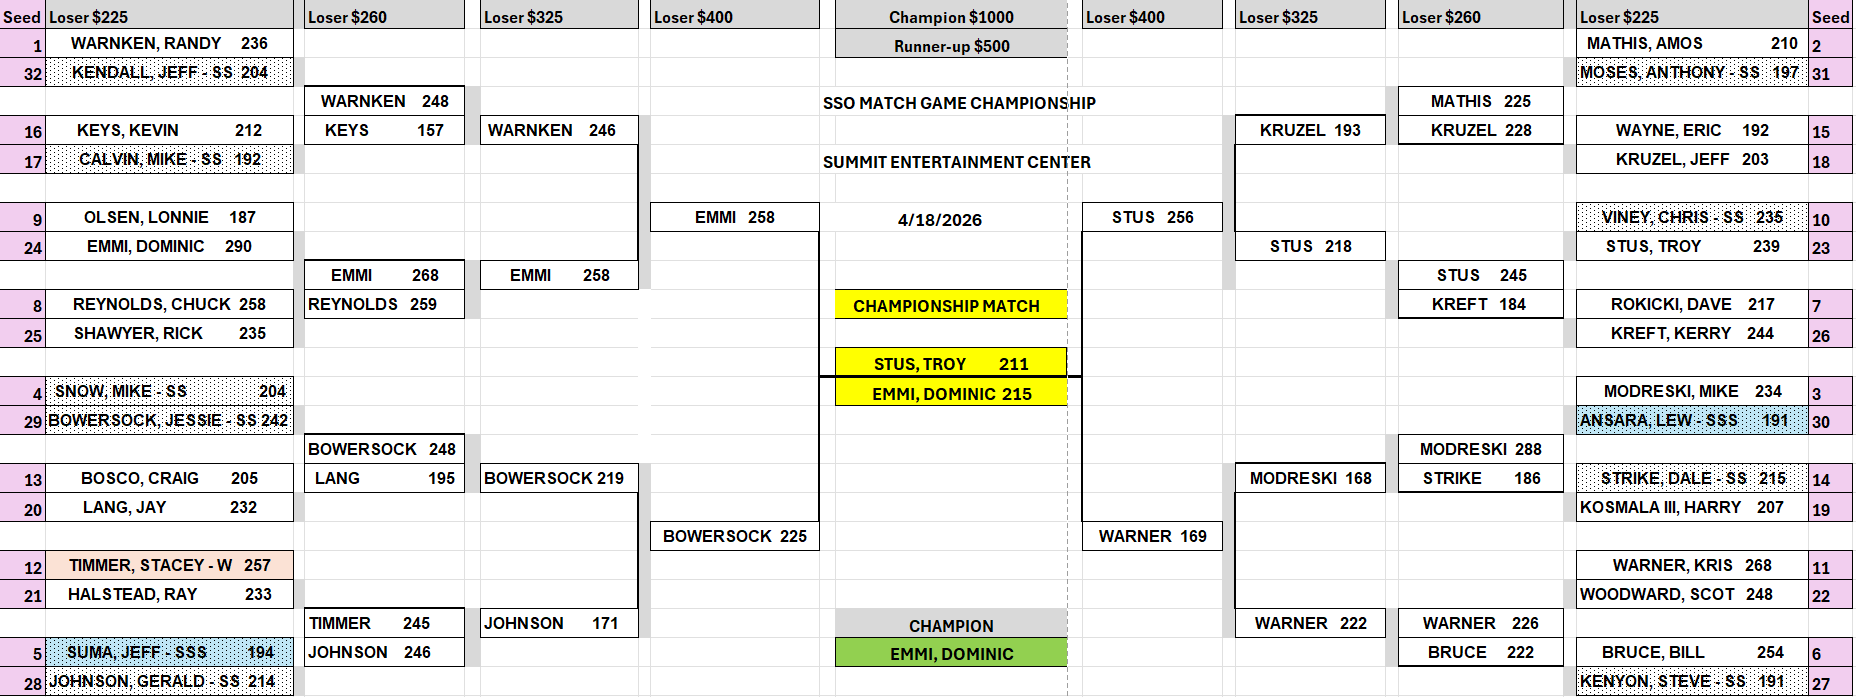
Task: Select the EMMI, DOMINIC 215 yellow cell
Action: 951,393
